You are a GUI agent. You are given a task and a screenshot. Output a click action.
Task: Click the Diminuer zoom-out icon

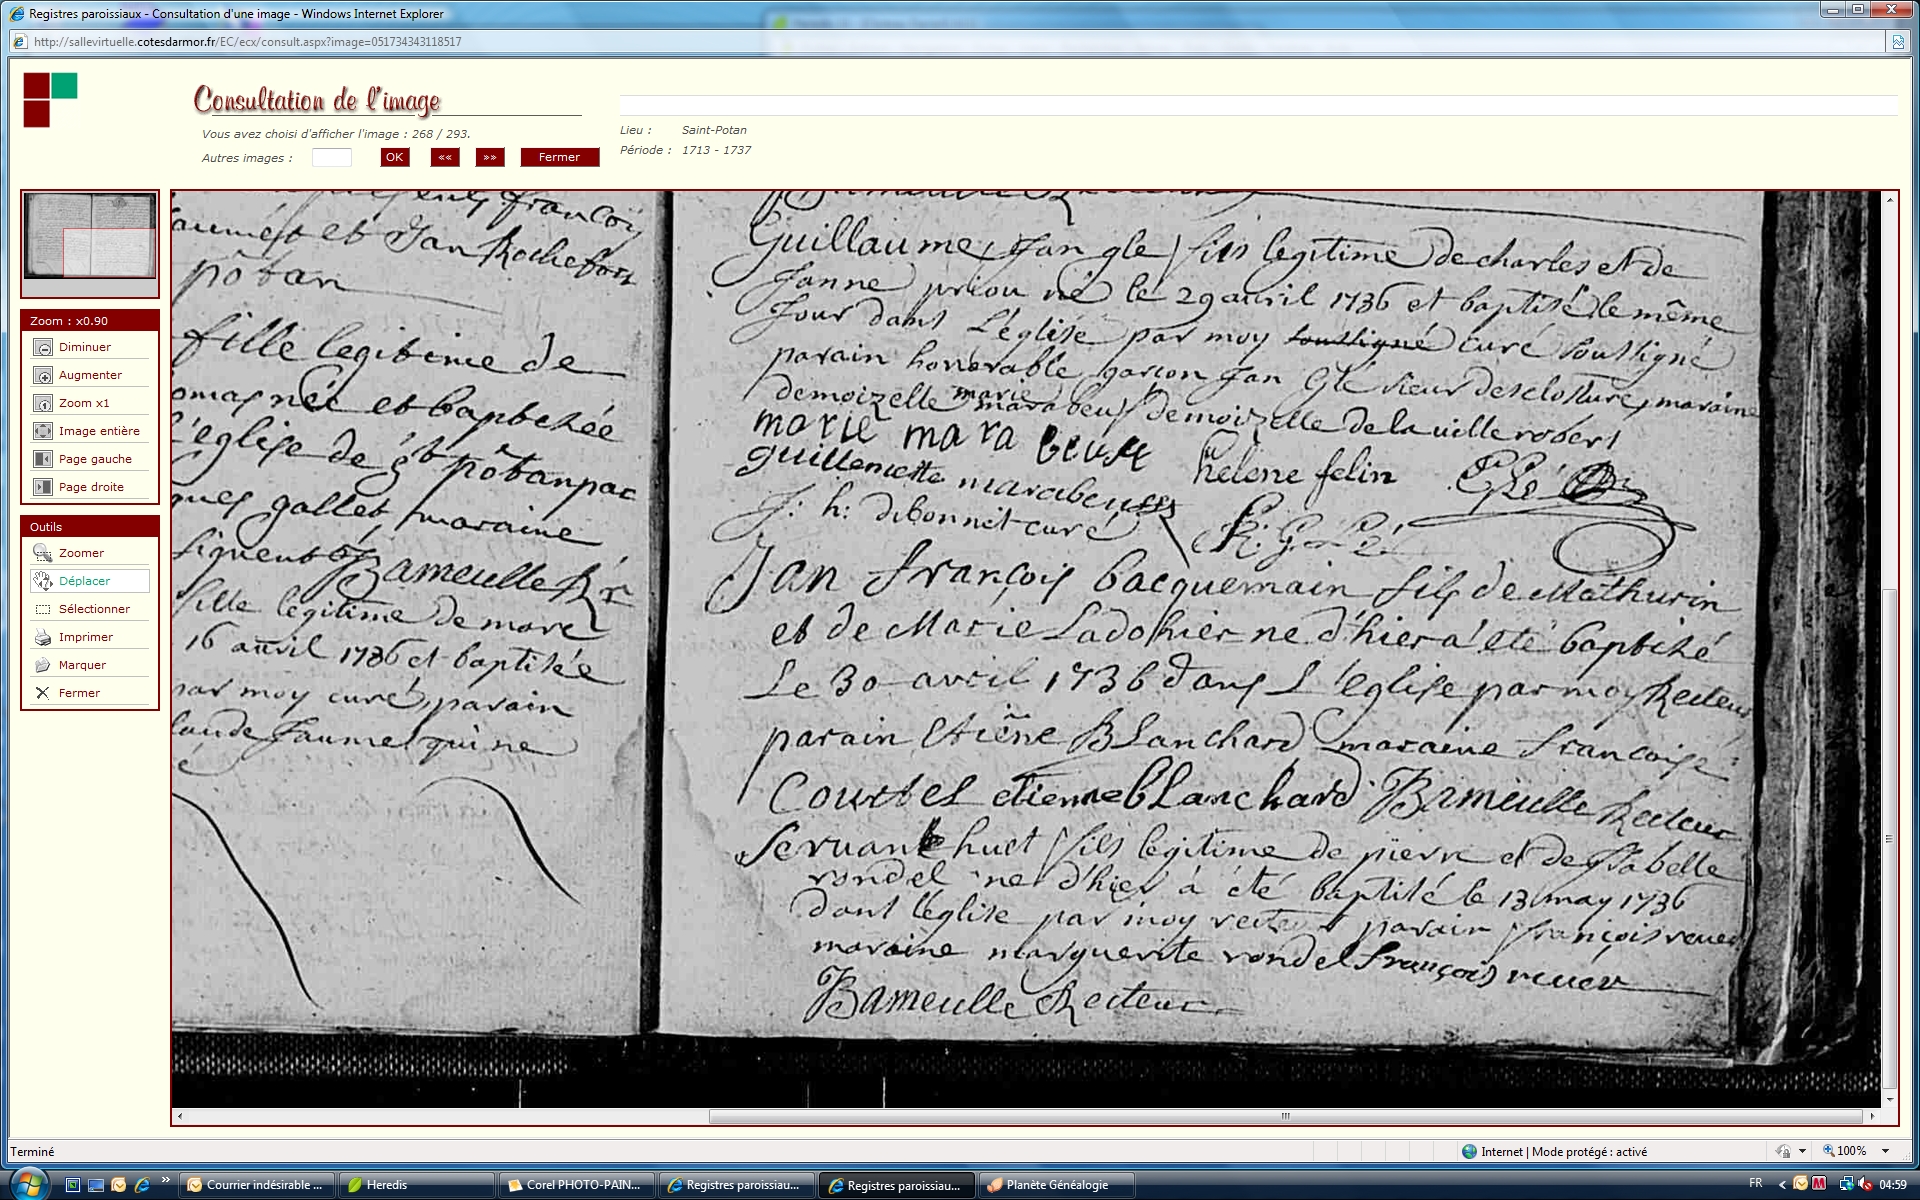tap(43, 347)
